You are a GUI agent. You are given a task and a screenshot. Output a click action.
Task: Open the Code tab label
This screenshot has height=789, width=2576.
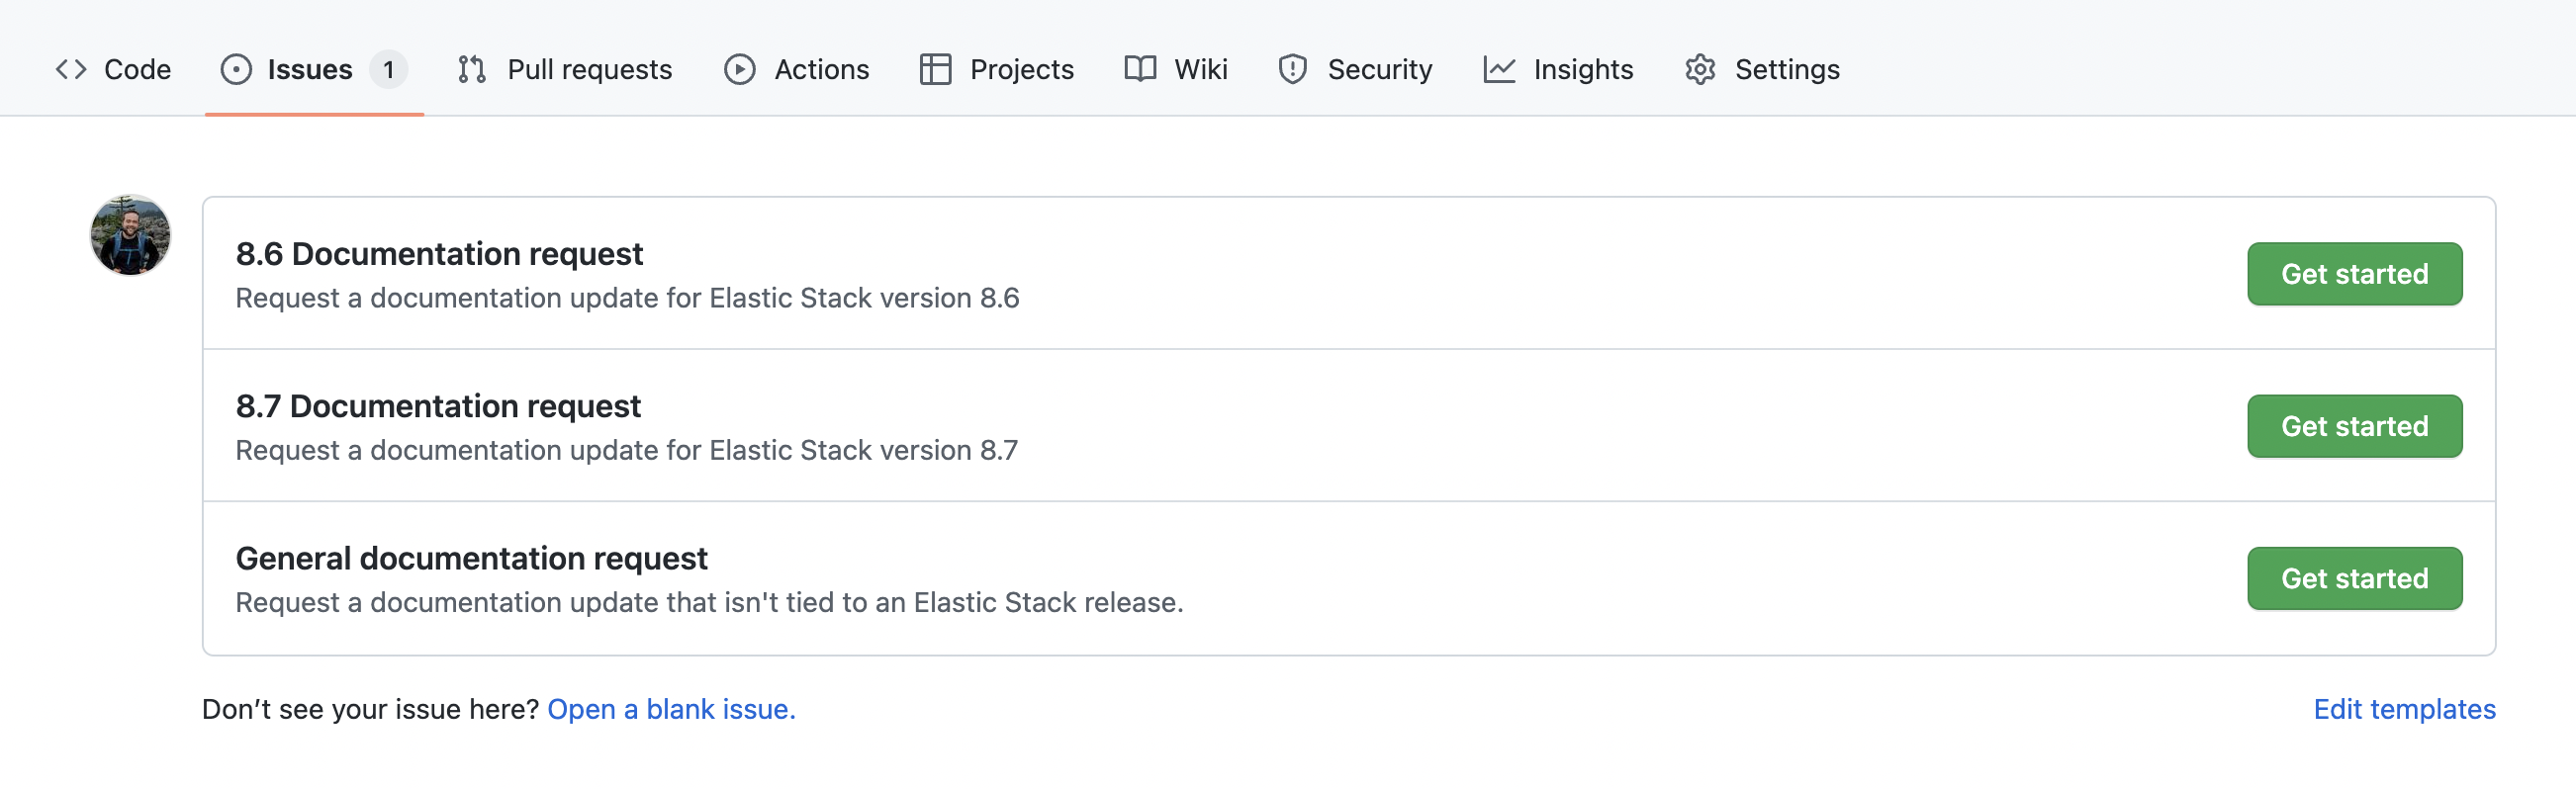point(138,69)
